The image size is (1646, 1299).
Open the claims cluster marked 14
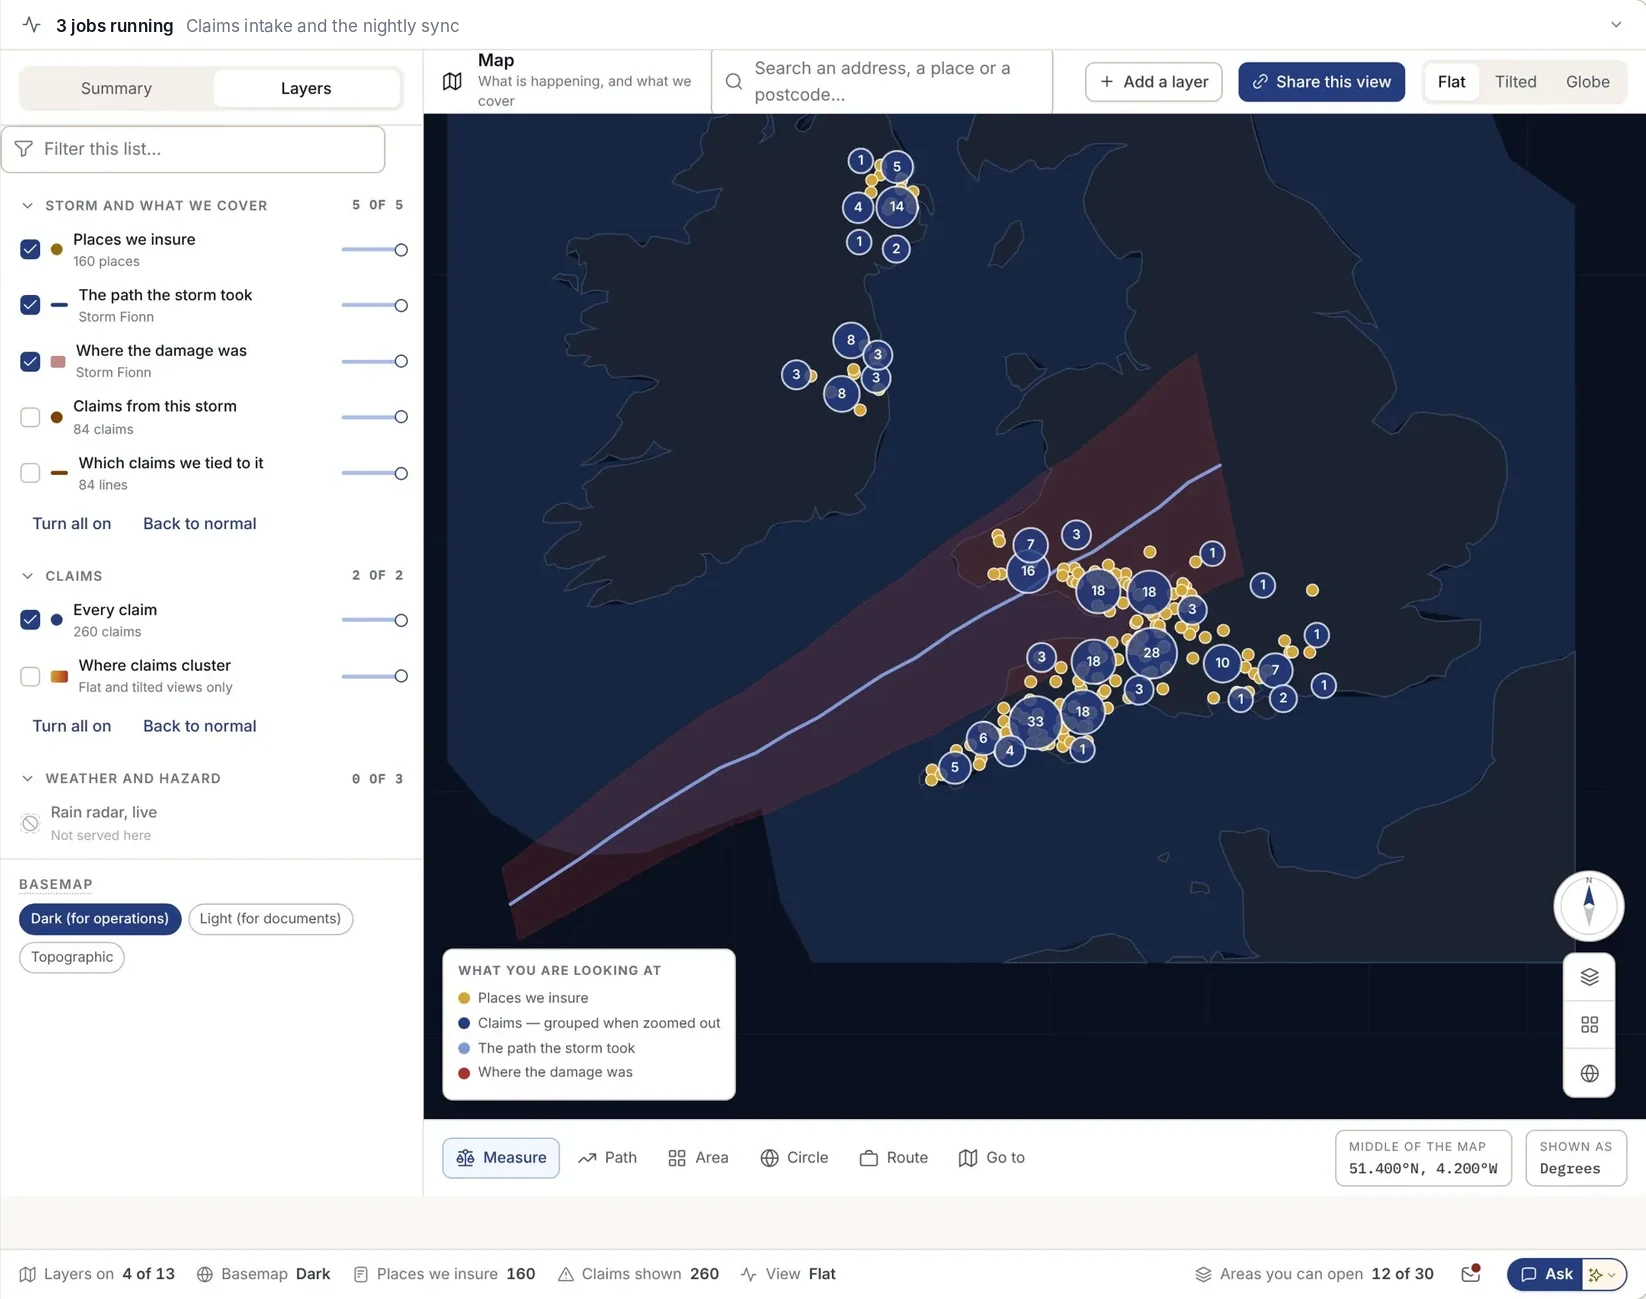(896, 207)
